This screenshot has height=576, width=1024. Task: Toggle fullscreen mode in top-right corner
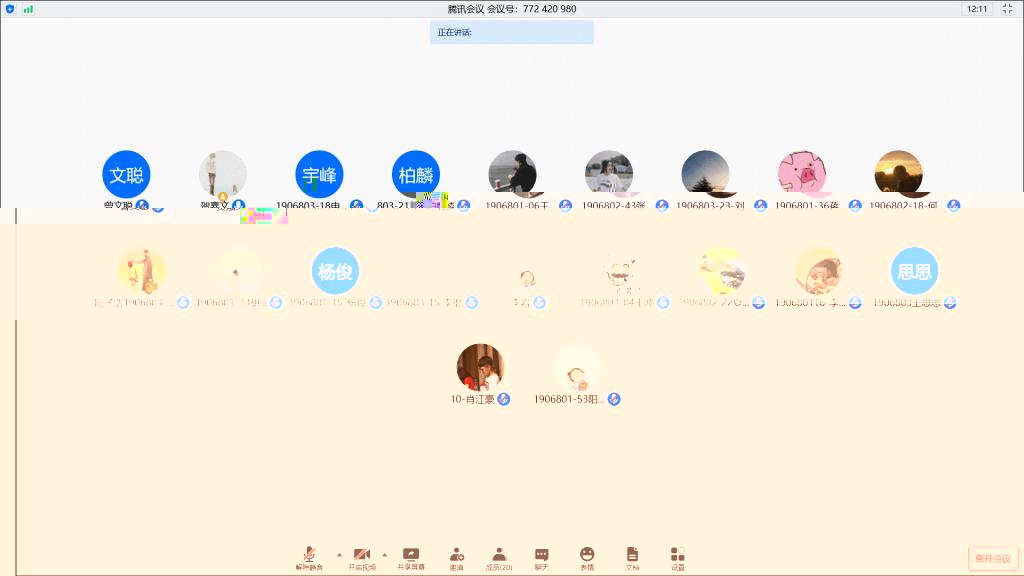1007,9
